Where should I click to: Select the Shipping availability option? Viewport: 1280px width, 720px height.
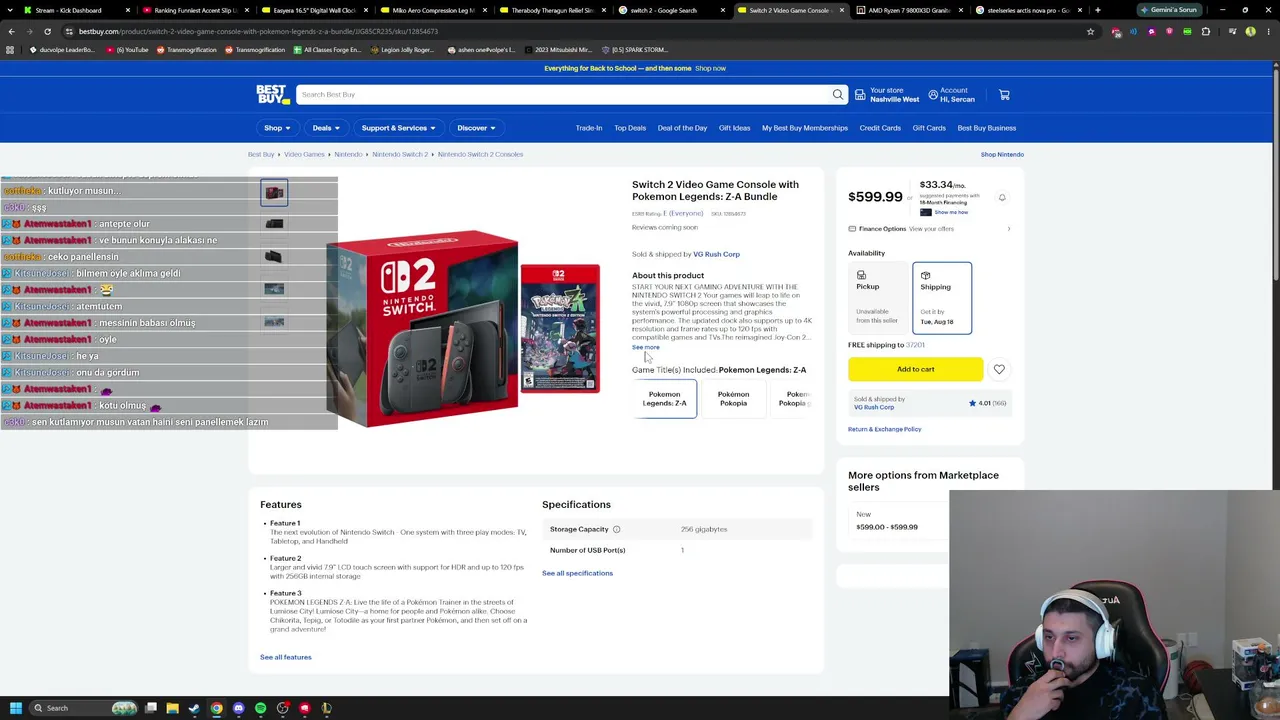[941, 297]
